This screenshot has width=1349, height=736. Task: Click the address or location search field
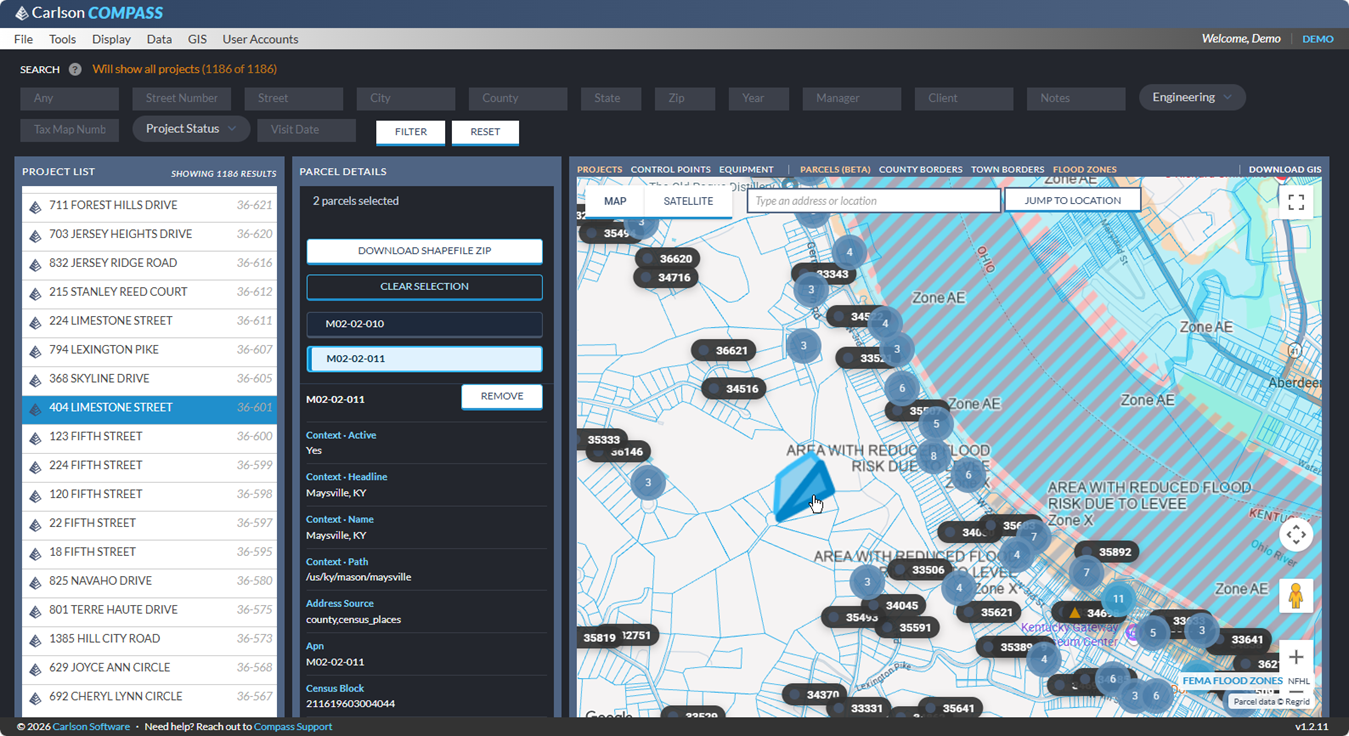click(873, 201)
